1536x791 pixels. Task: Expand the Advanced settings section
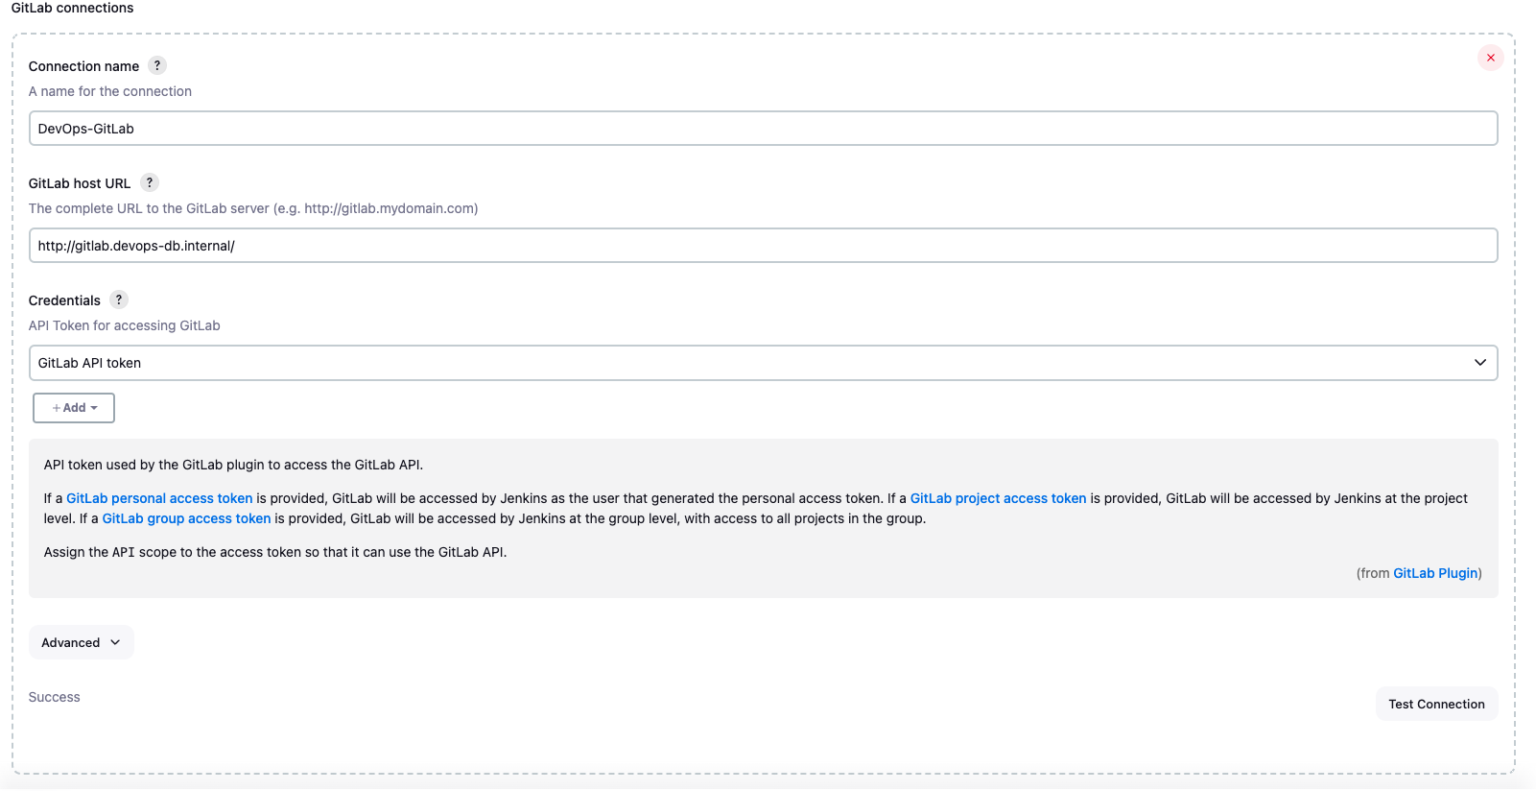pyautogui.click(x=80, y=642)
